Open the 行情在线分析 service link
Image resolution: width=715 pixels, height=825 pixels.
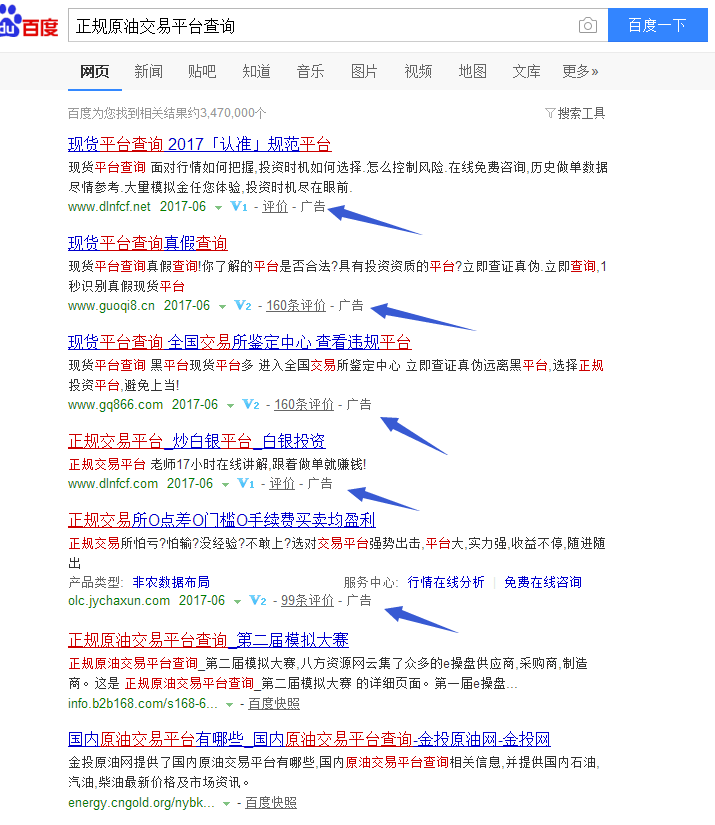446,582
